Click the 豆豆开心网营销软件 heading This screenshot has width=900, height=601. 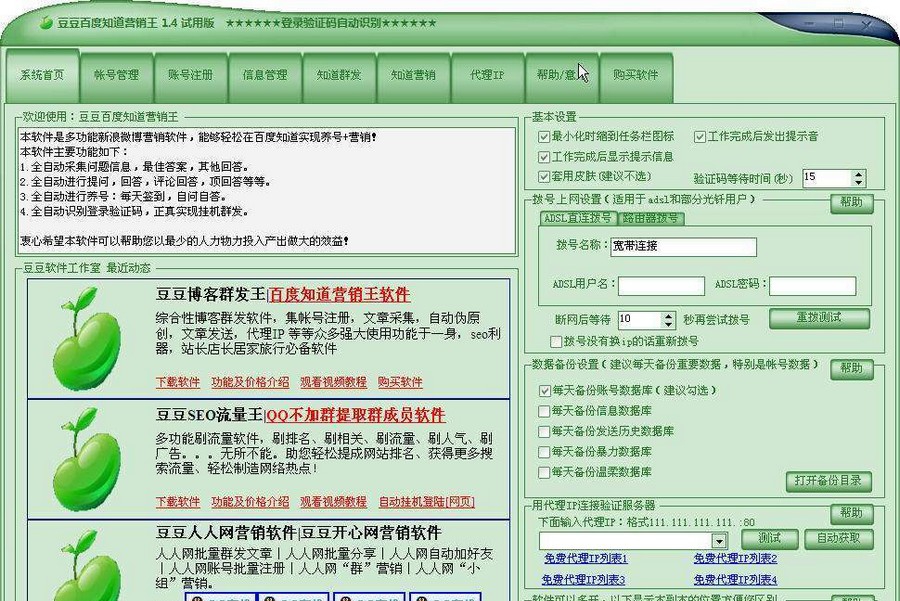click(x=371, y=533)
